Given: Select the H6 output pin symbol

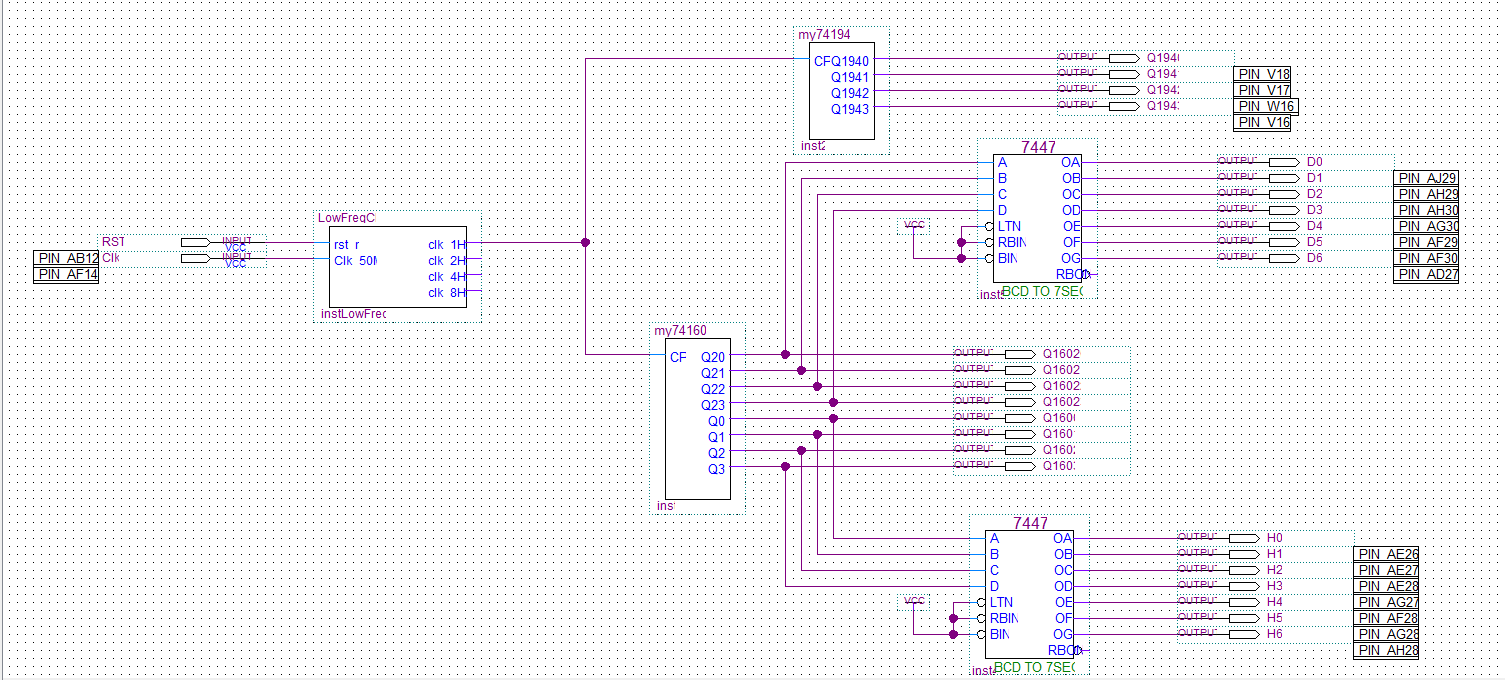Looking at the screenshot, I should tap(1243, 634).
